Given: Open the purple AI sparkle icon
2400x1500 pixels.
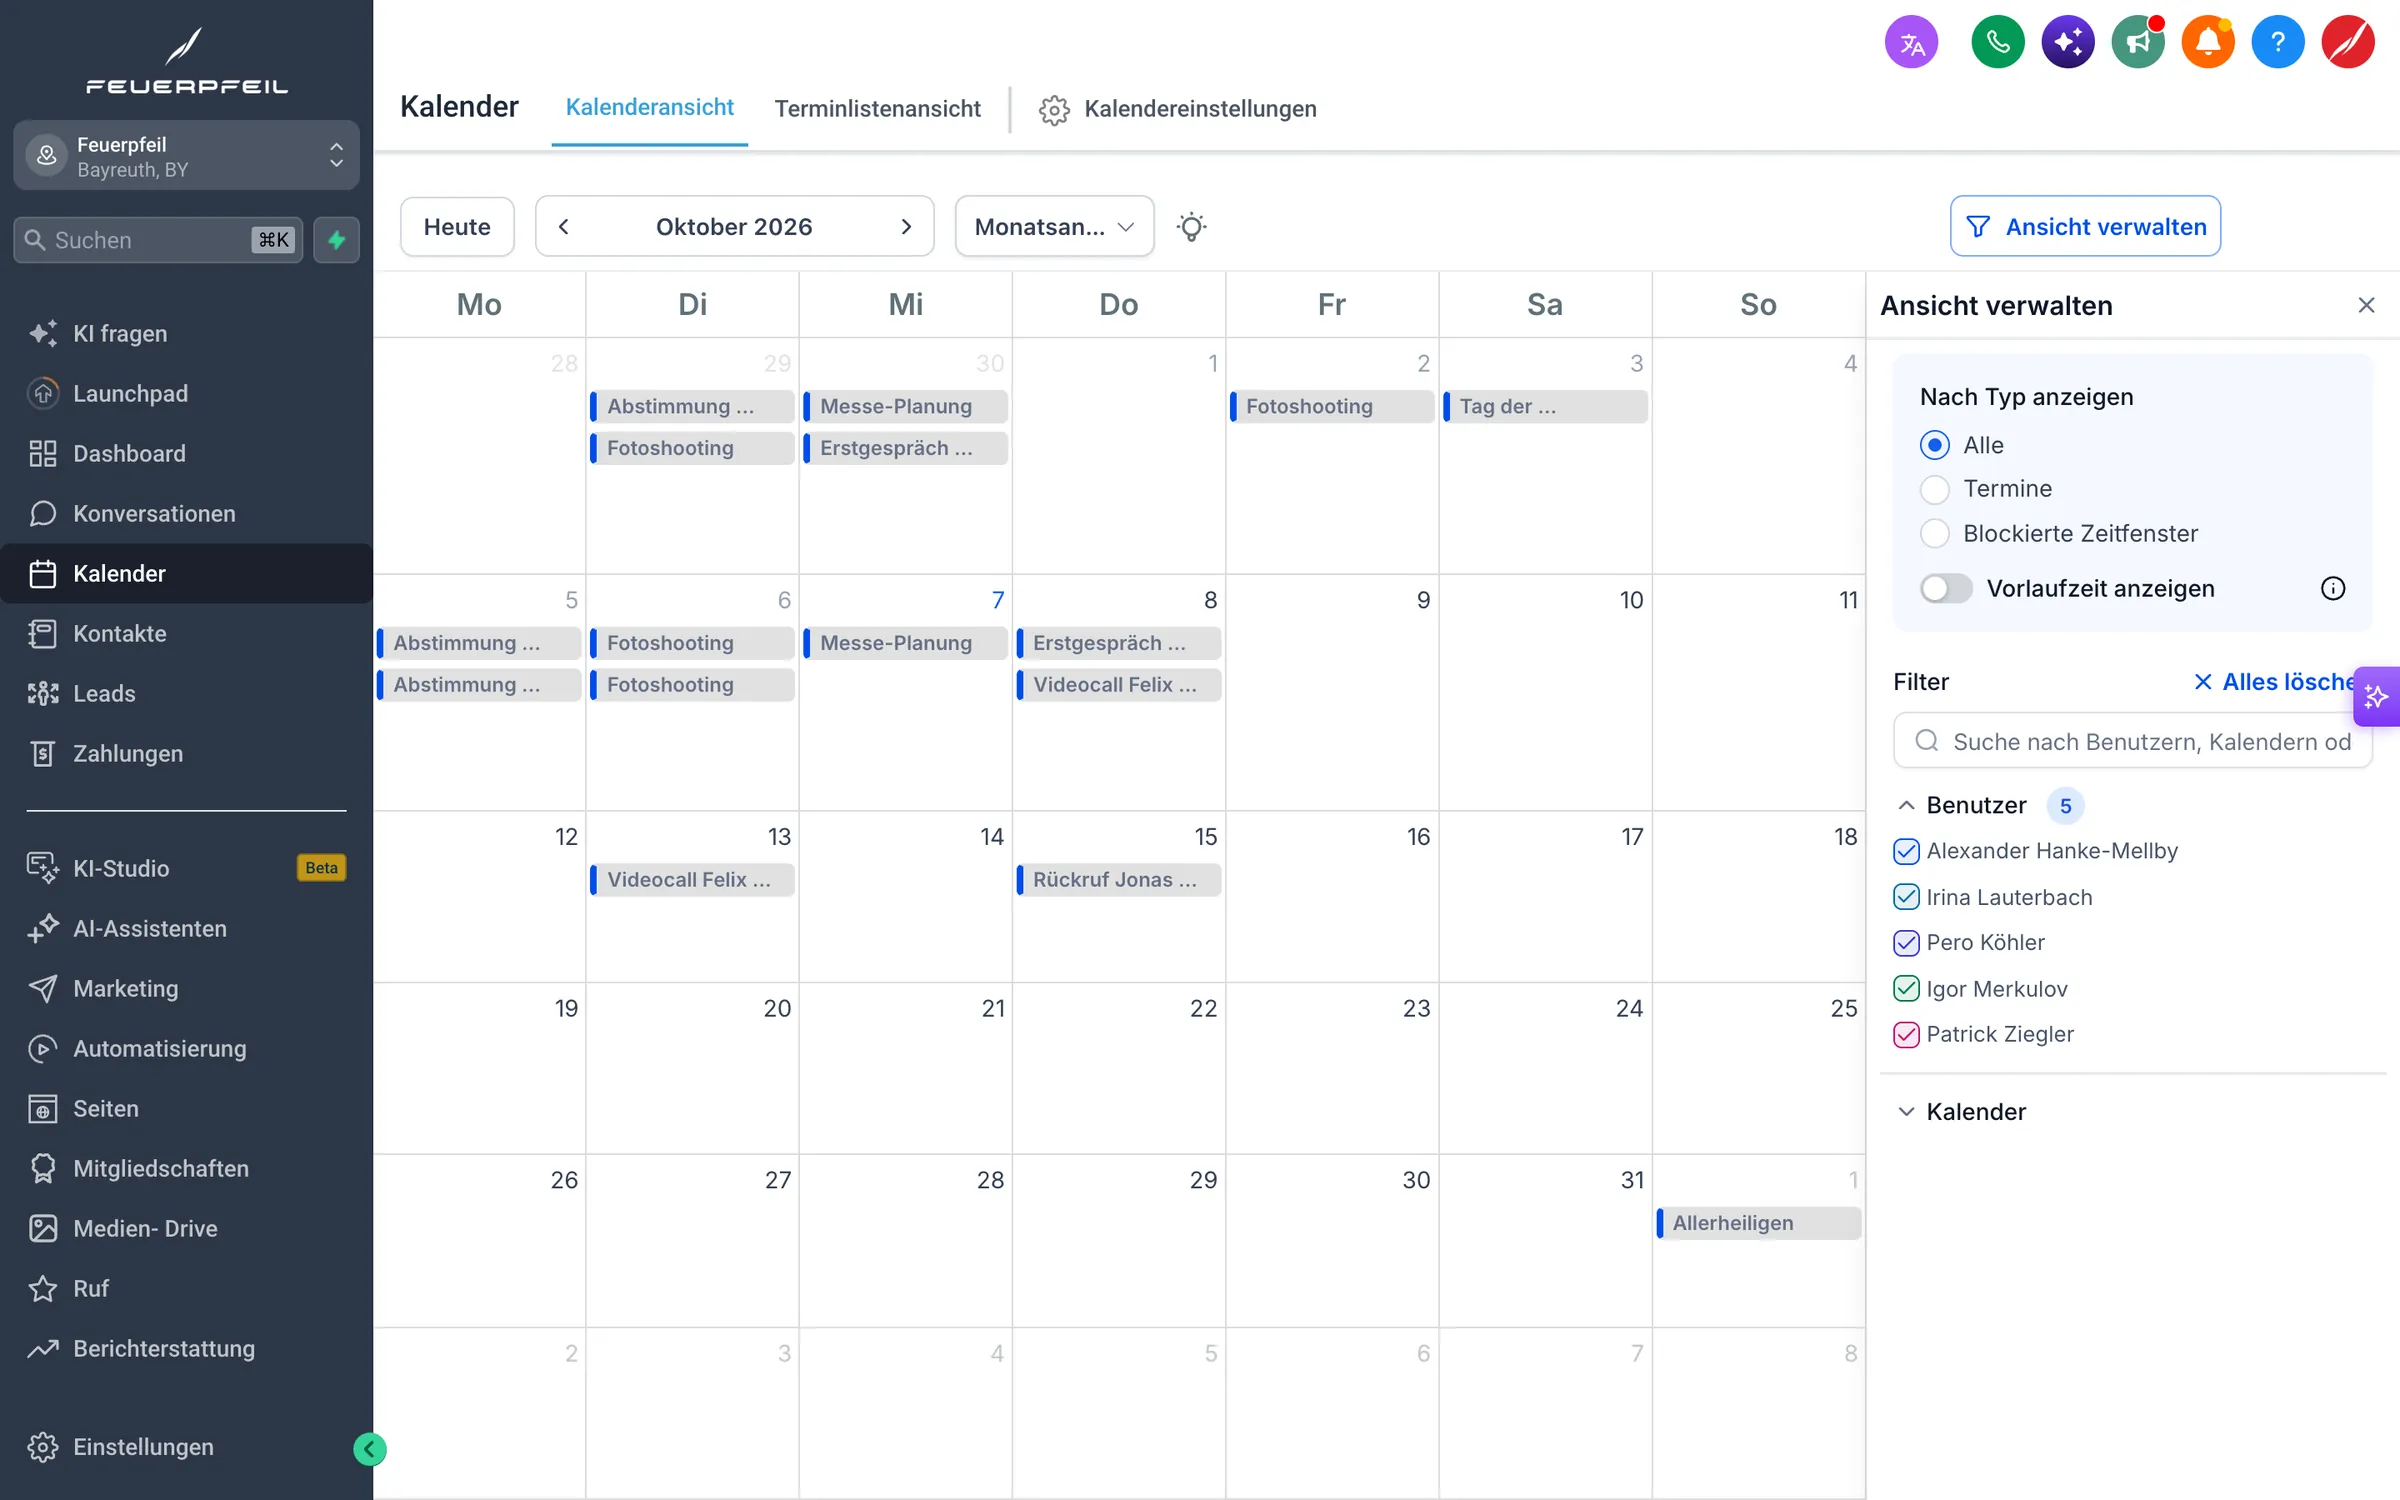Looking at the screenshot, I should (x=2067, y=43).
